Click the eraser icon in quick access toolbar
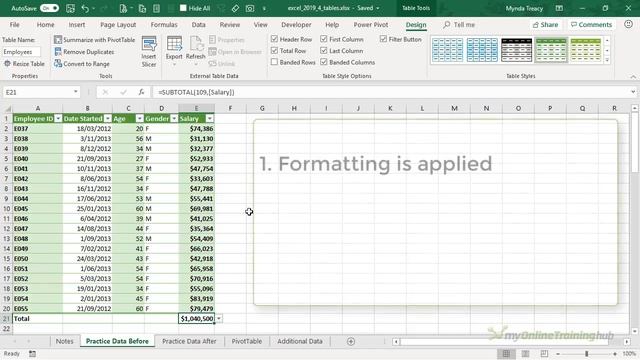640x360 pixels. coord(235,8)
